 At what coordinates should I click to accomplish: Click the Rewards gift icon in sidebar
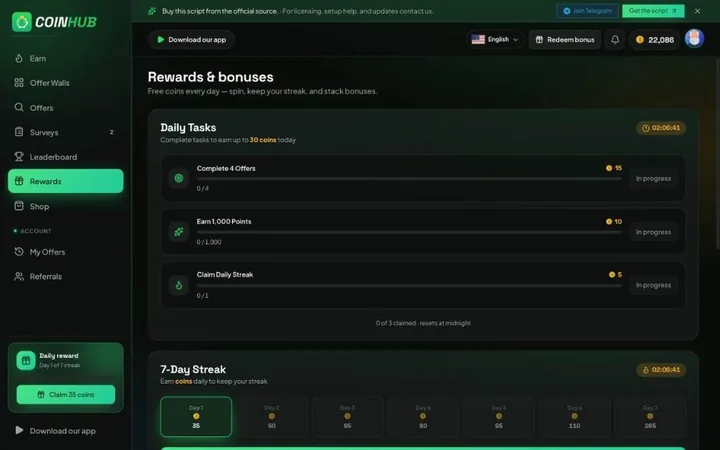(x=19, y=181)
